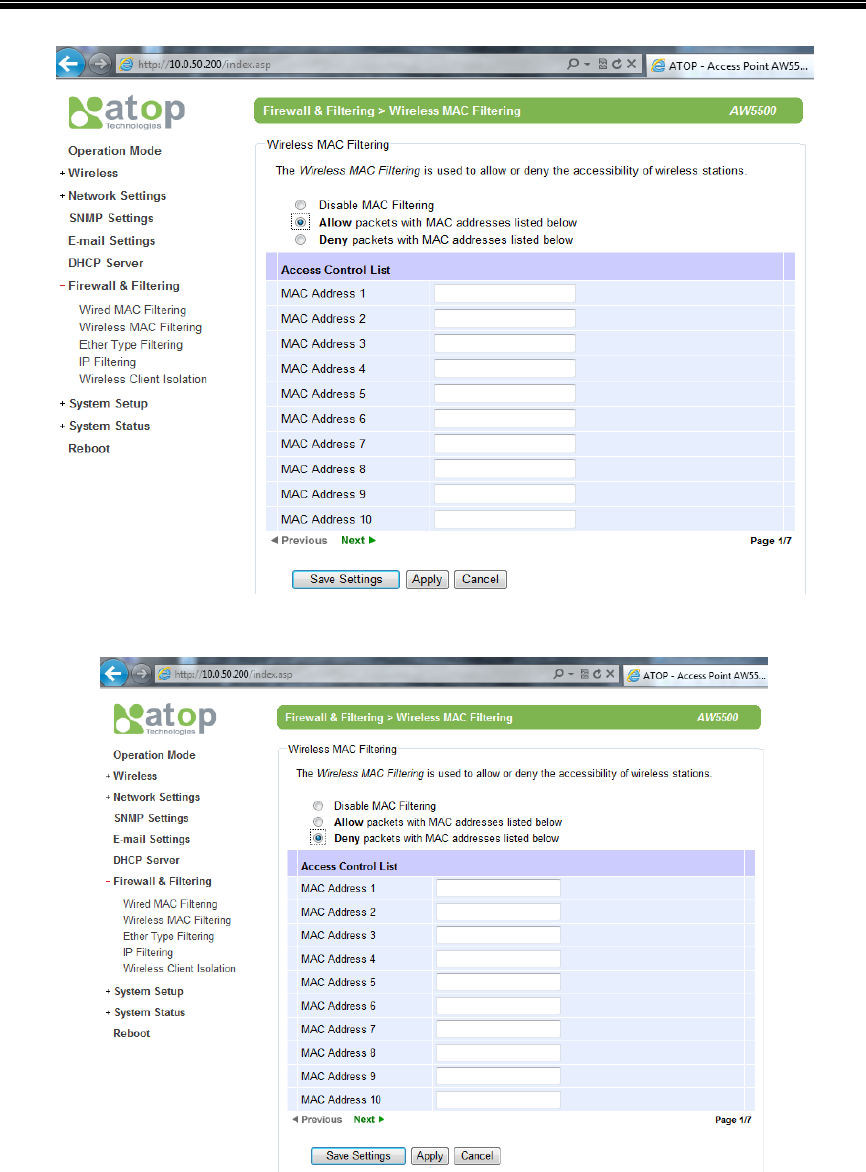The image size is (866, 1172).
Task: Open Operation Mode in upper sidebar
Action: (115, 151)
